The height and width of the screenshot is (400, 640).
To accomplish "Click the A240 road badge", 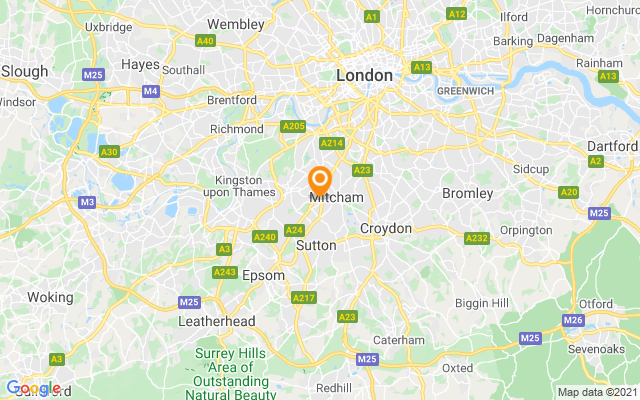I will pyautogui.click(x=265, y=237).
